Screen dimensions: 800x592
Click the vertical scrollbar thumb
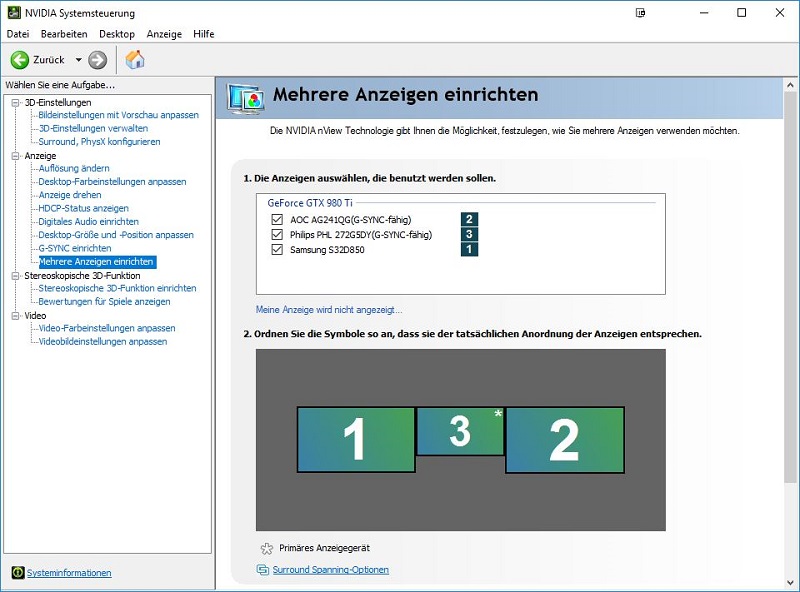click(790, 287)
